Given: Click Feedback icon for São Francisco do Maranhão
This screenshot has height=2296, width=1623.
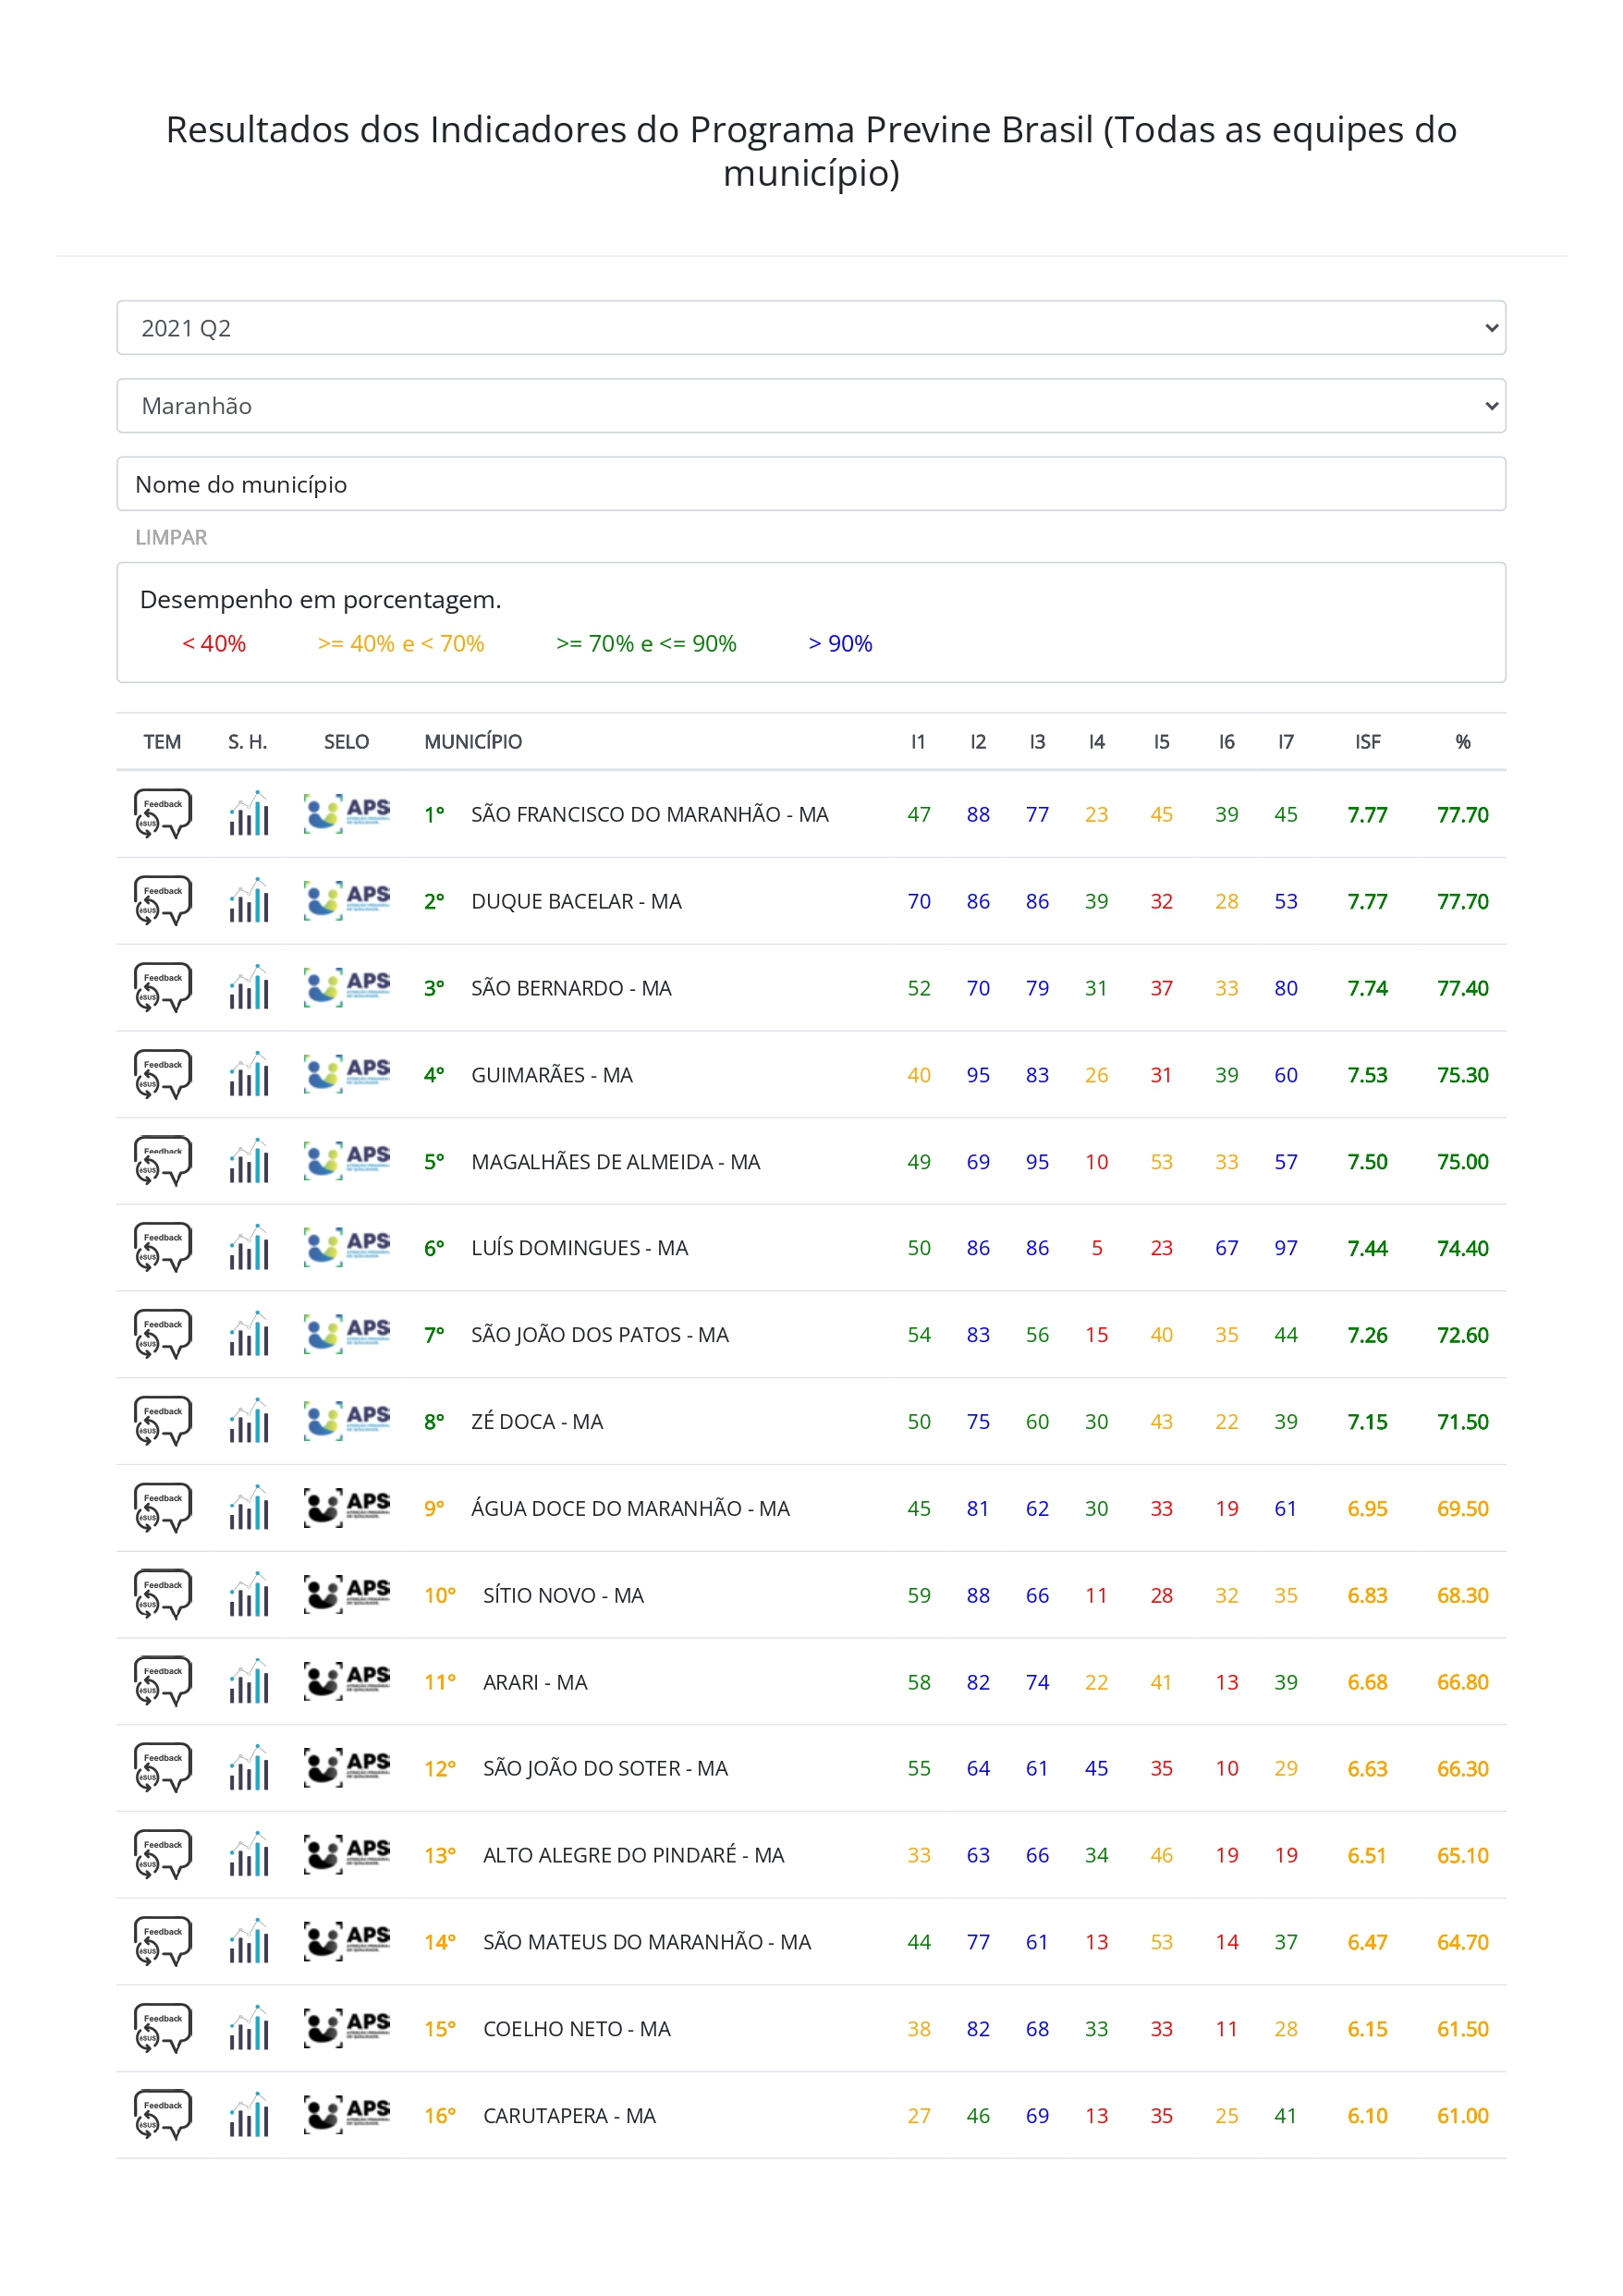Looking at the screenshot, I should click(x=162, y=814).
